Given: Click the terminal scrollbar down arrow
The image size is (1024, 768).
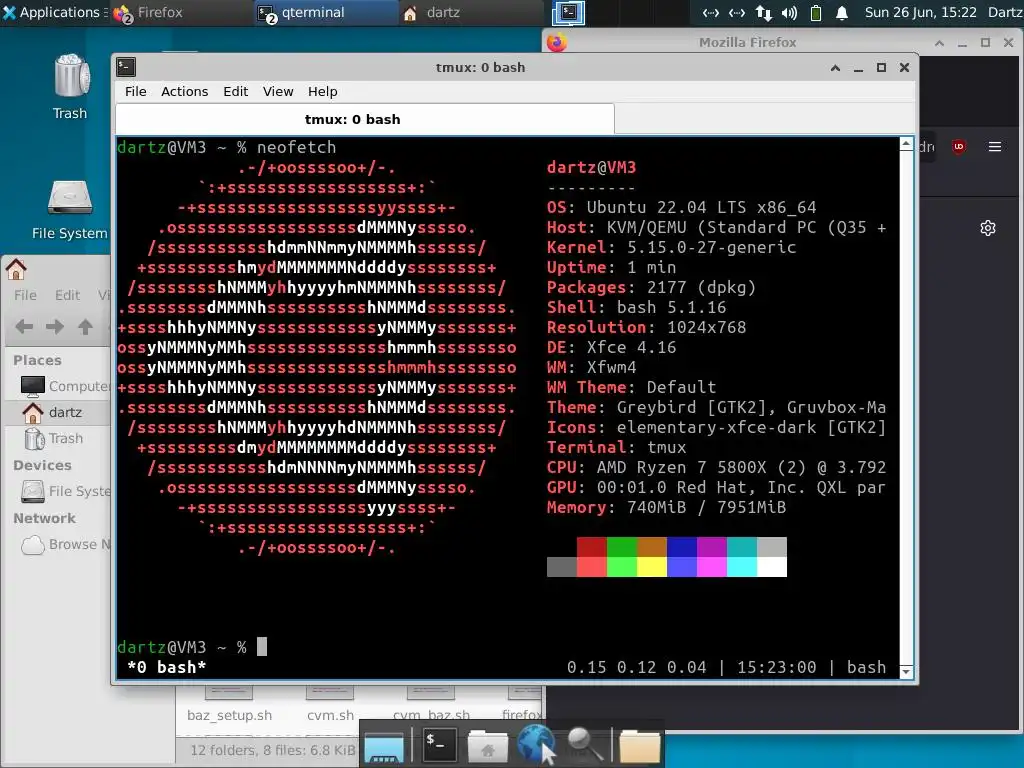Looking at the screenshot, I should [906, 671].
